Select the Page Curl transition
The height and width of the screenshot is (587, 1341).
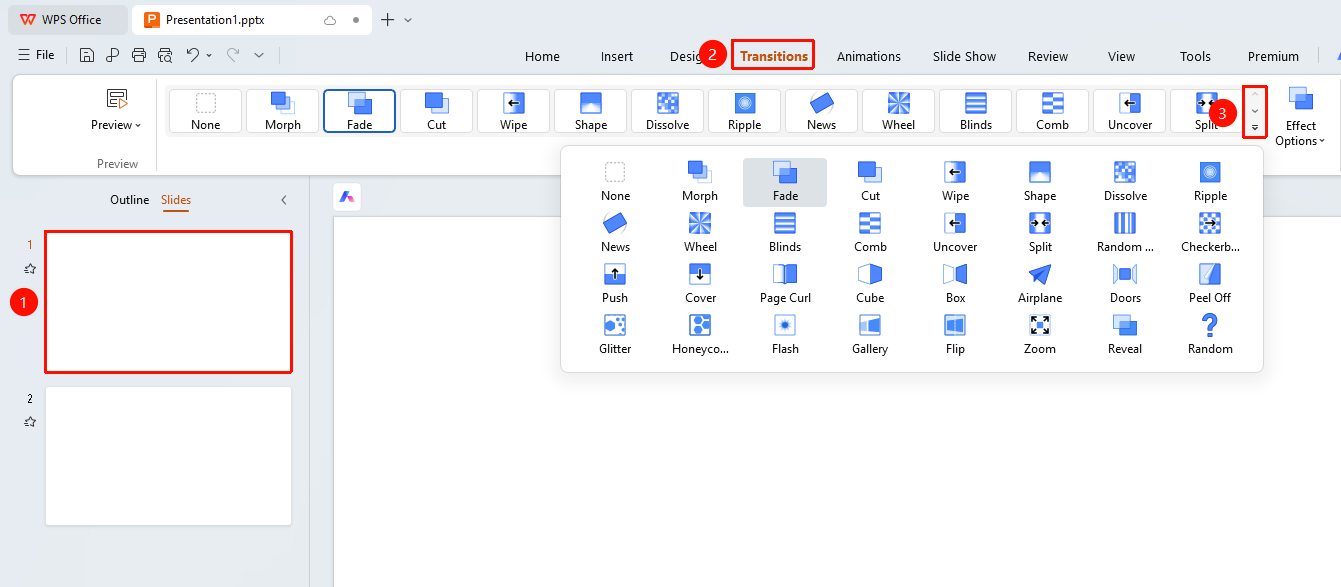click(785, 283)
